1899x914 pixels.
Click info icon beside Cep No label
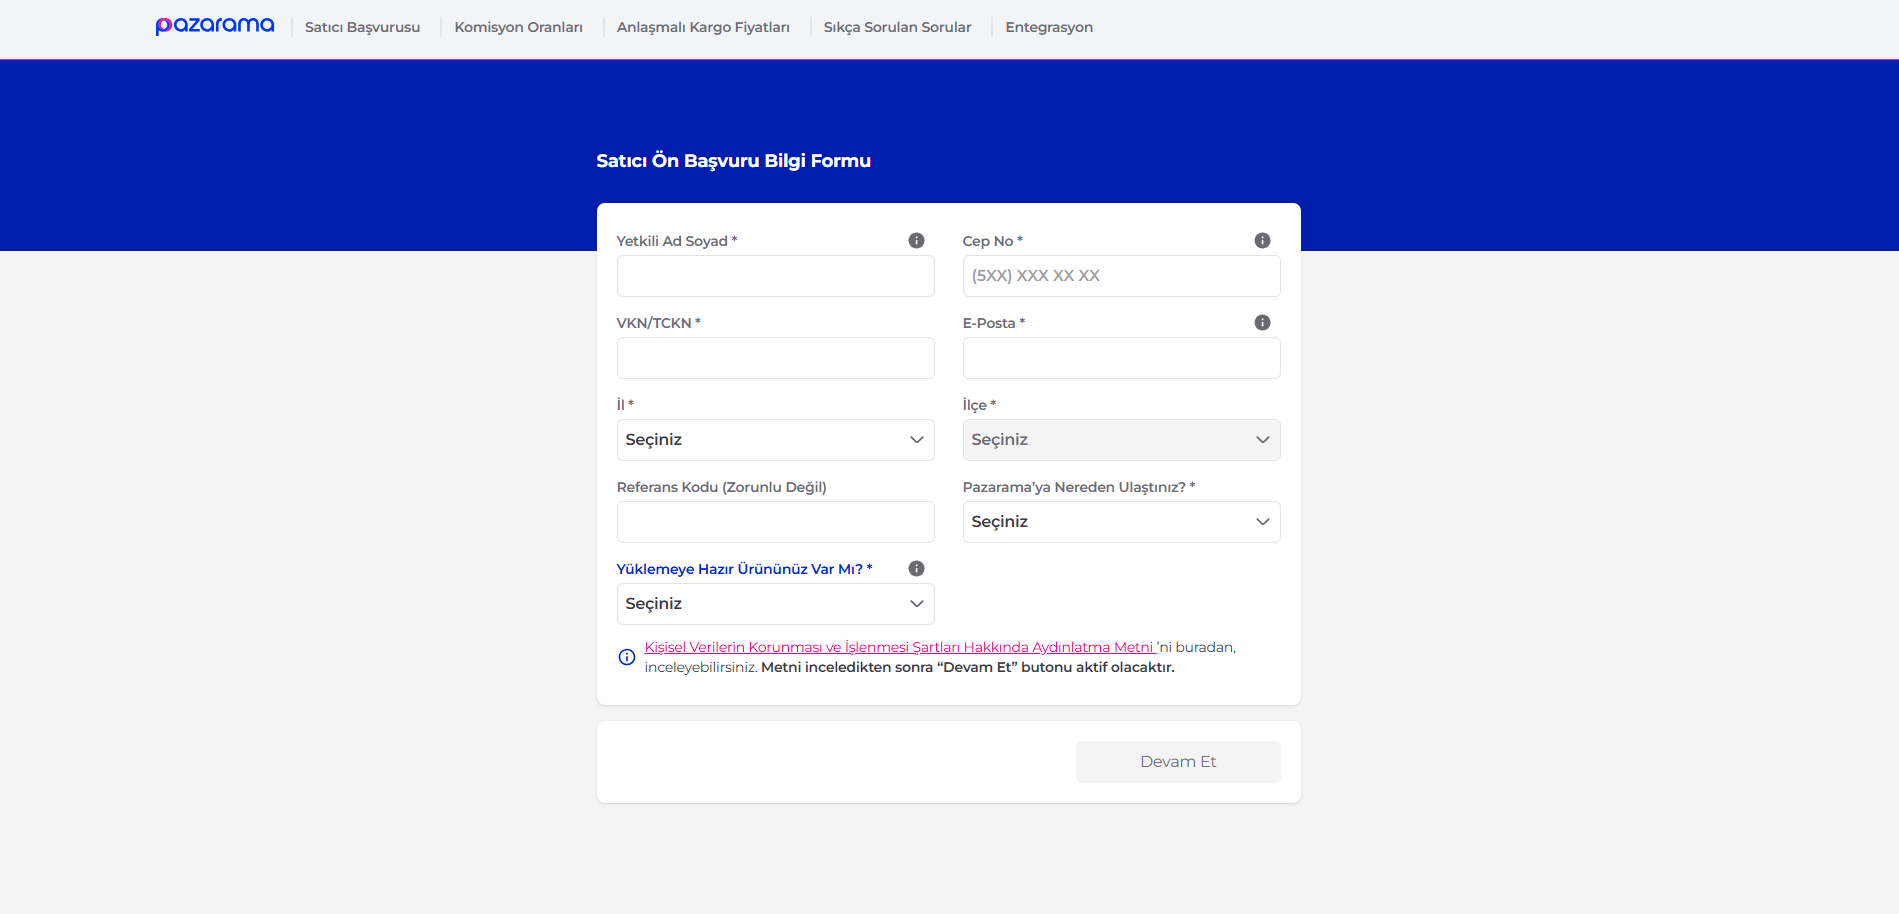[1262, 241]
